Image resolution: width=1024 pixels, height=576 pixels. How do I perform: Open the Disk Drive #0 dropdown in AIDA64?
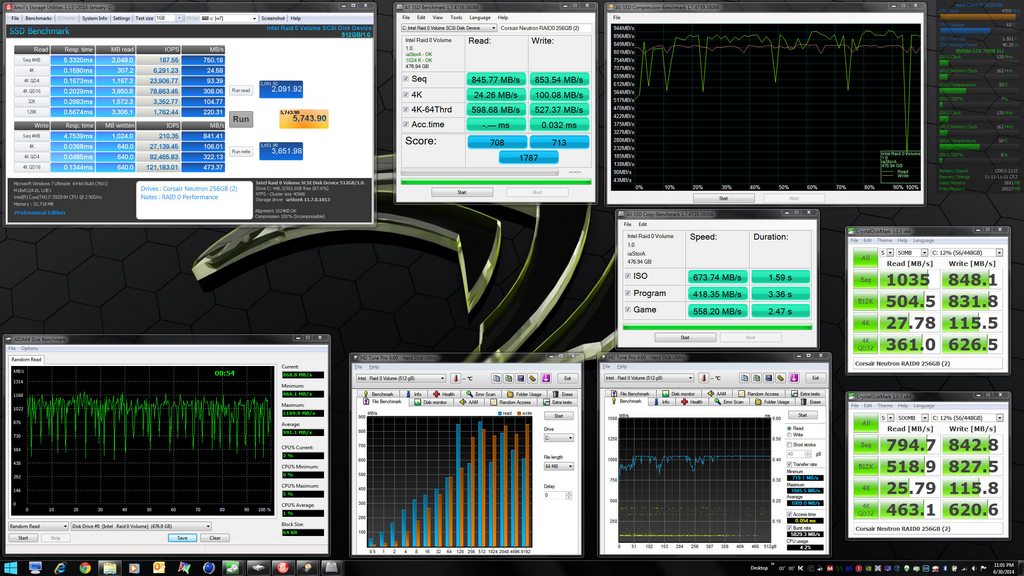[141, 526]
